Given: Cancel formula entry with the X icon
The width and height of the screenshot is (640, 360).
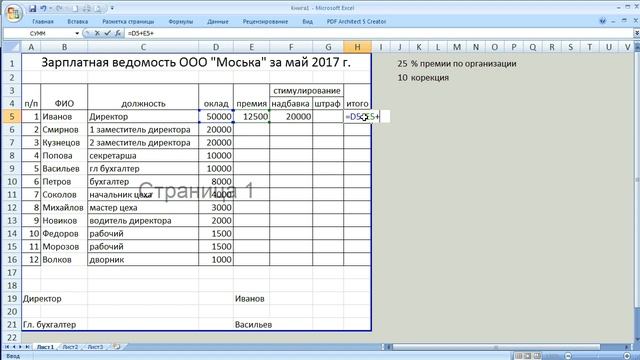Looking at the screenshot, I should click(97, 33).
